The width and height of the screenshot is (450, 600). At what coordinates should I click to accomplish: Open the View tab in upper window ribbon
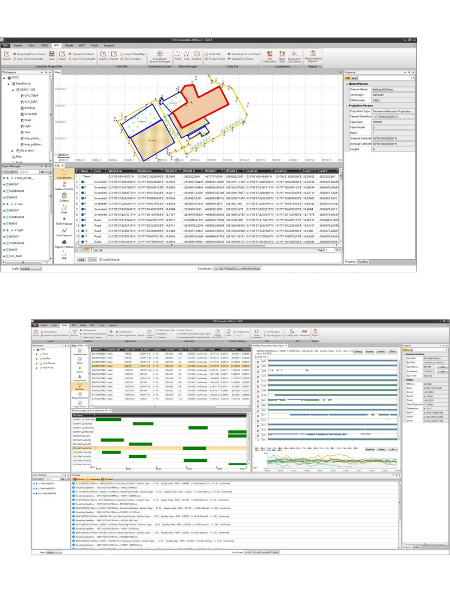(x=31, y=45)
